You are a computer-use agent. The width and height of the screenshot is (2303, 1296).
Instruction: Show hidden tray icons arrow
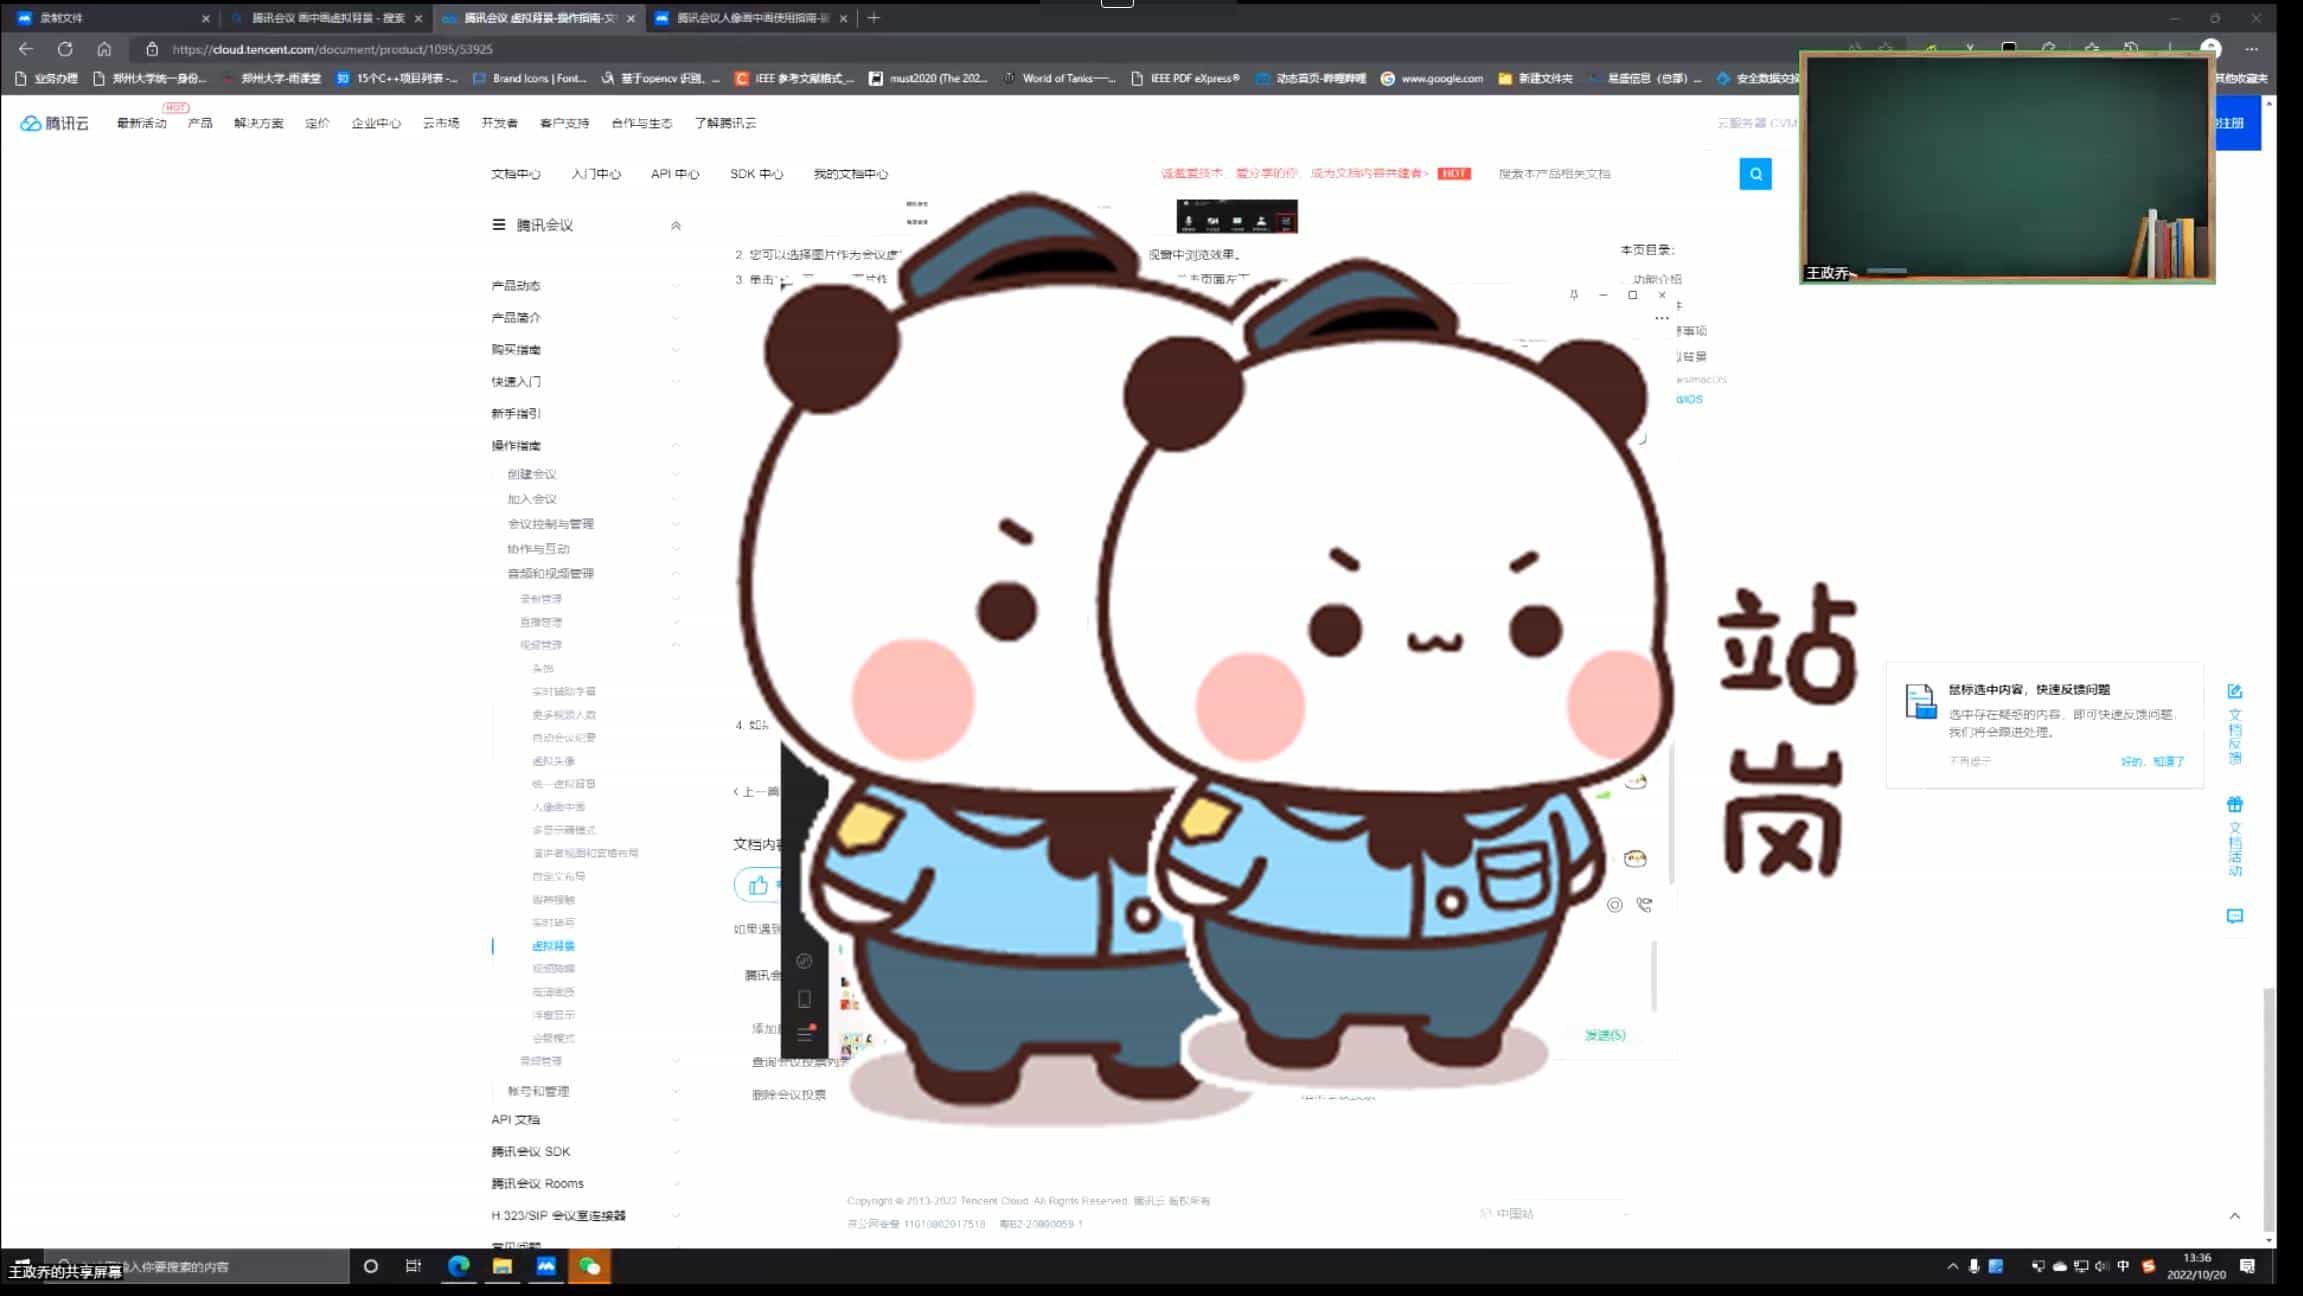pyautogui.click(x=1952, y=1266)
